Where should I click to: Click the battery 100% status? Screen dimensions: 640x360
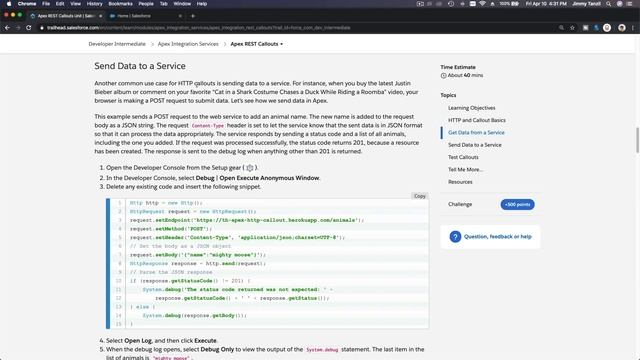(509, 4)
